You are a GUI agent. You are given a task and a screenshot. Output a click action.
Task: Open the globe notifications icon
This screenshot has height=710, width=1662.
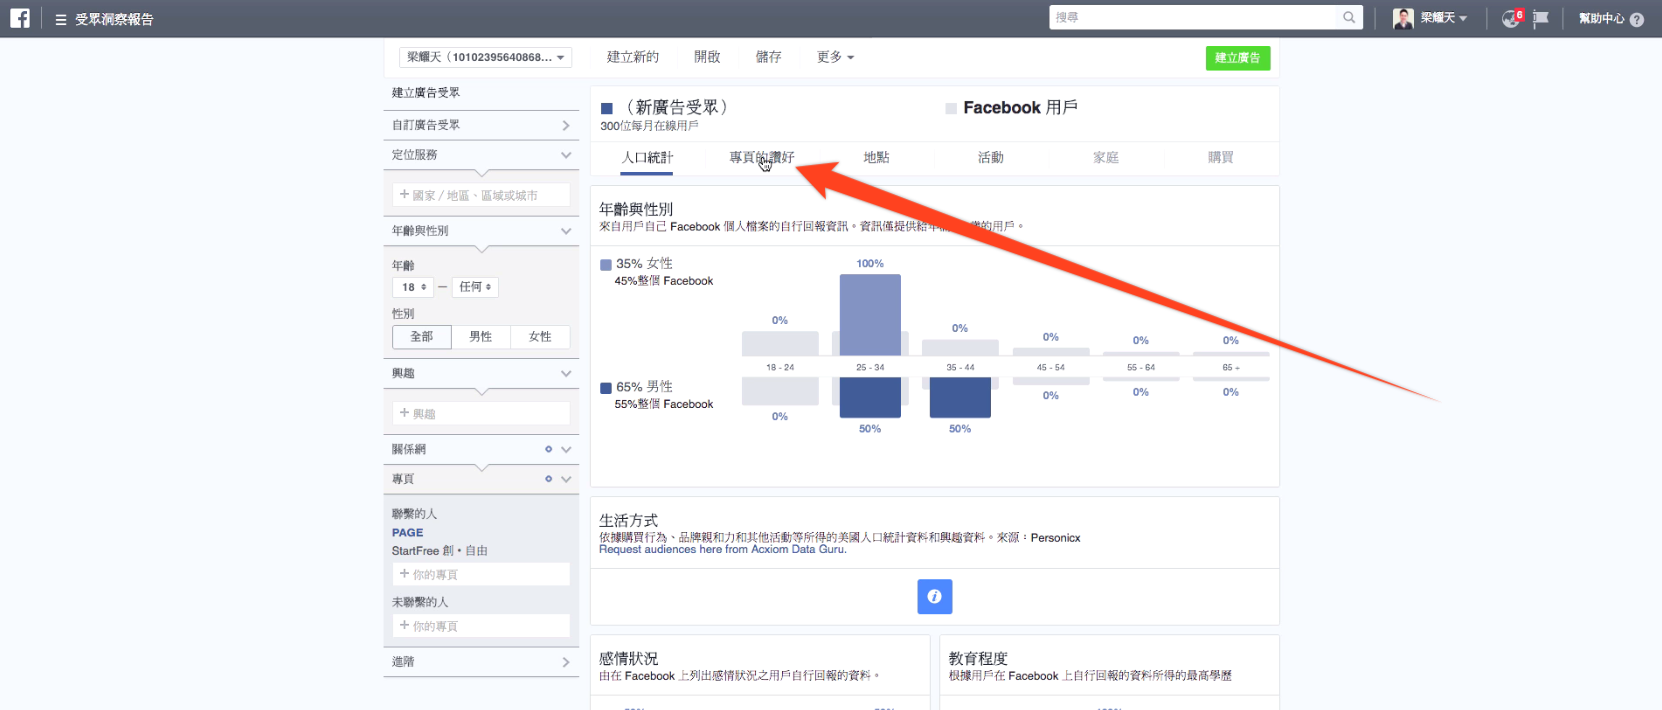point(1511,19)
